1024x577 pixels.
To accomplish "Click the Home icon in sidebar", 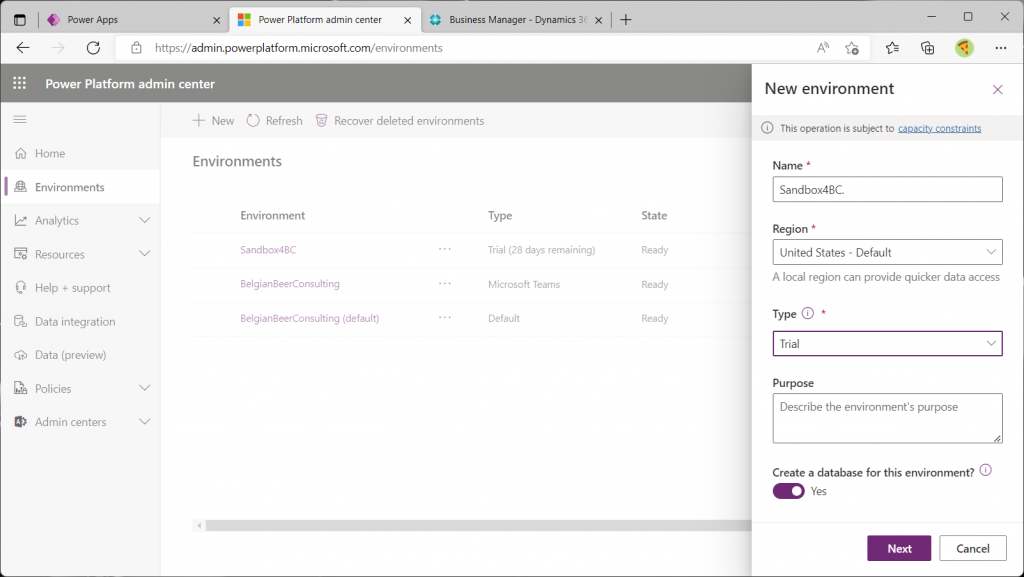I will pyautogui.click(x=21, y=153).
